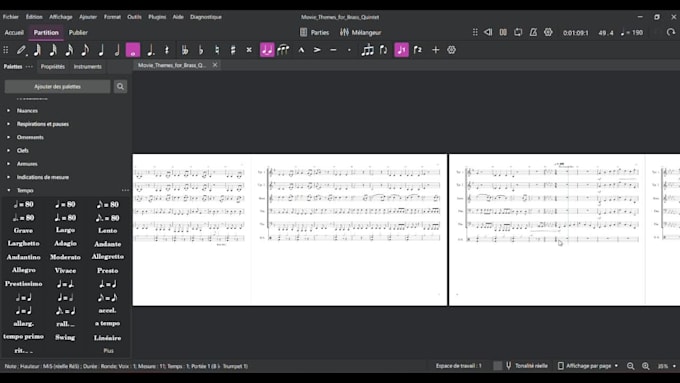Open note input toolbar settings gear
The width and height of the screenshot is (680, 383).
[x=451, y=50]
